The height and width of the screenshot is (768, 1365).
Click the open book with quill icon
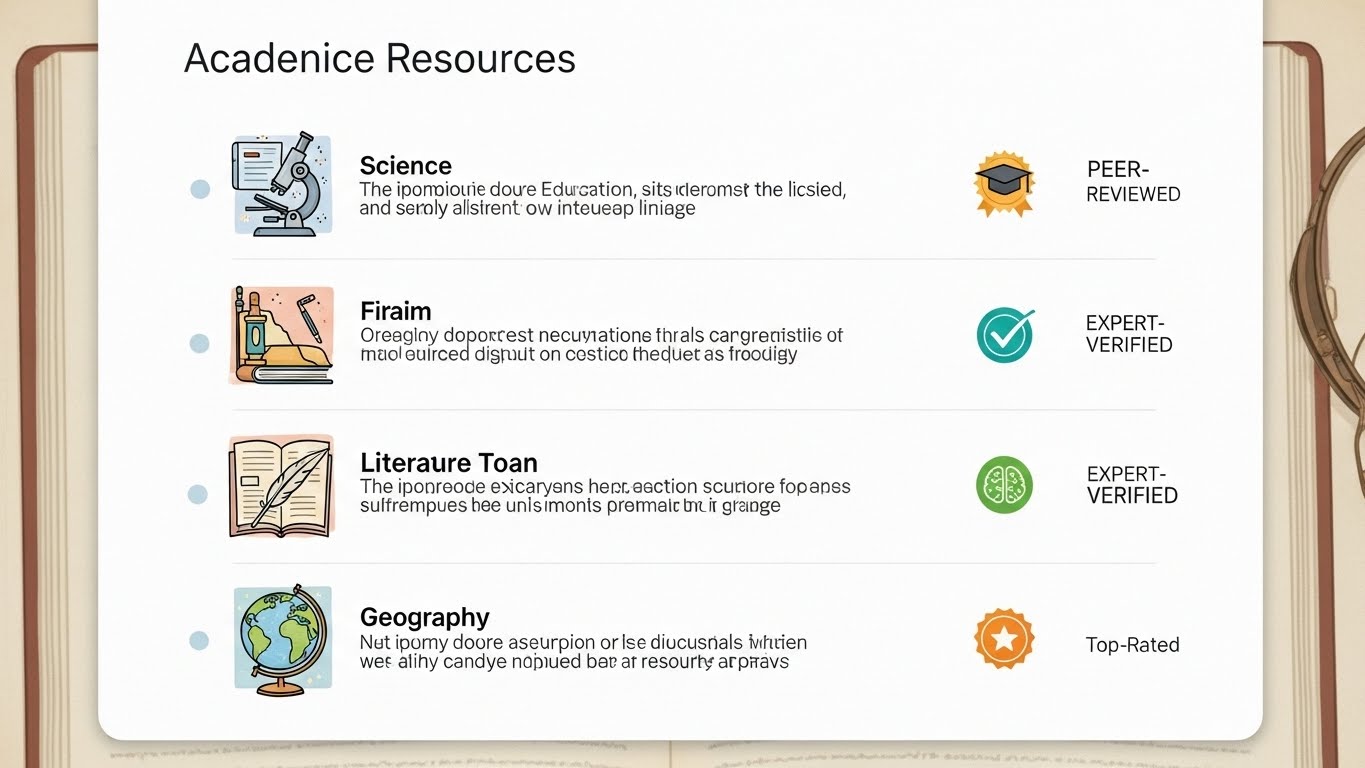(281, 486)
